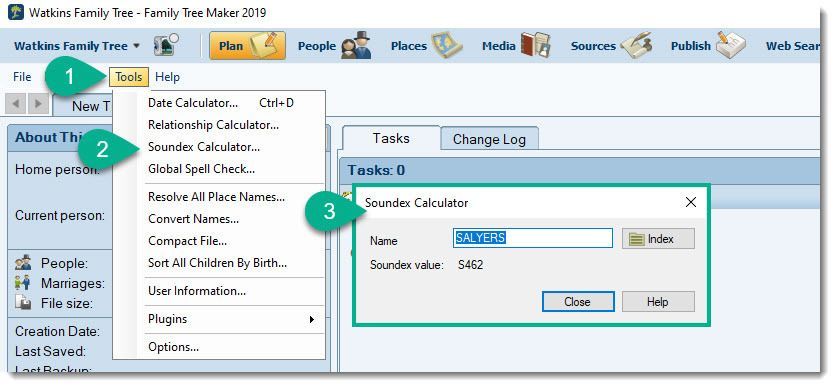Open the Sources workspace

point(611,46)
